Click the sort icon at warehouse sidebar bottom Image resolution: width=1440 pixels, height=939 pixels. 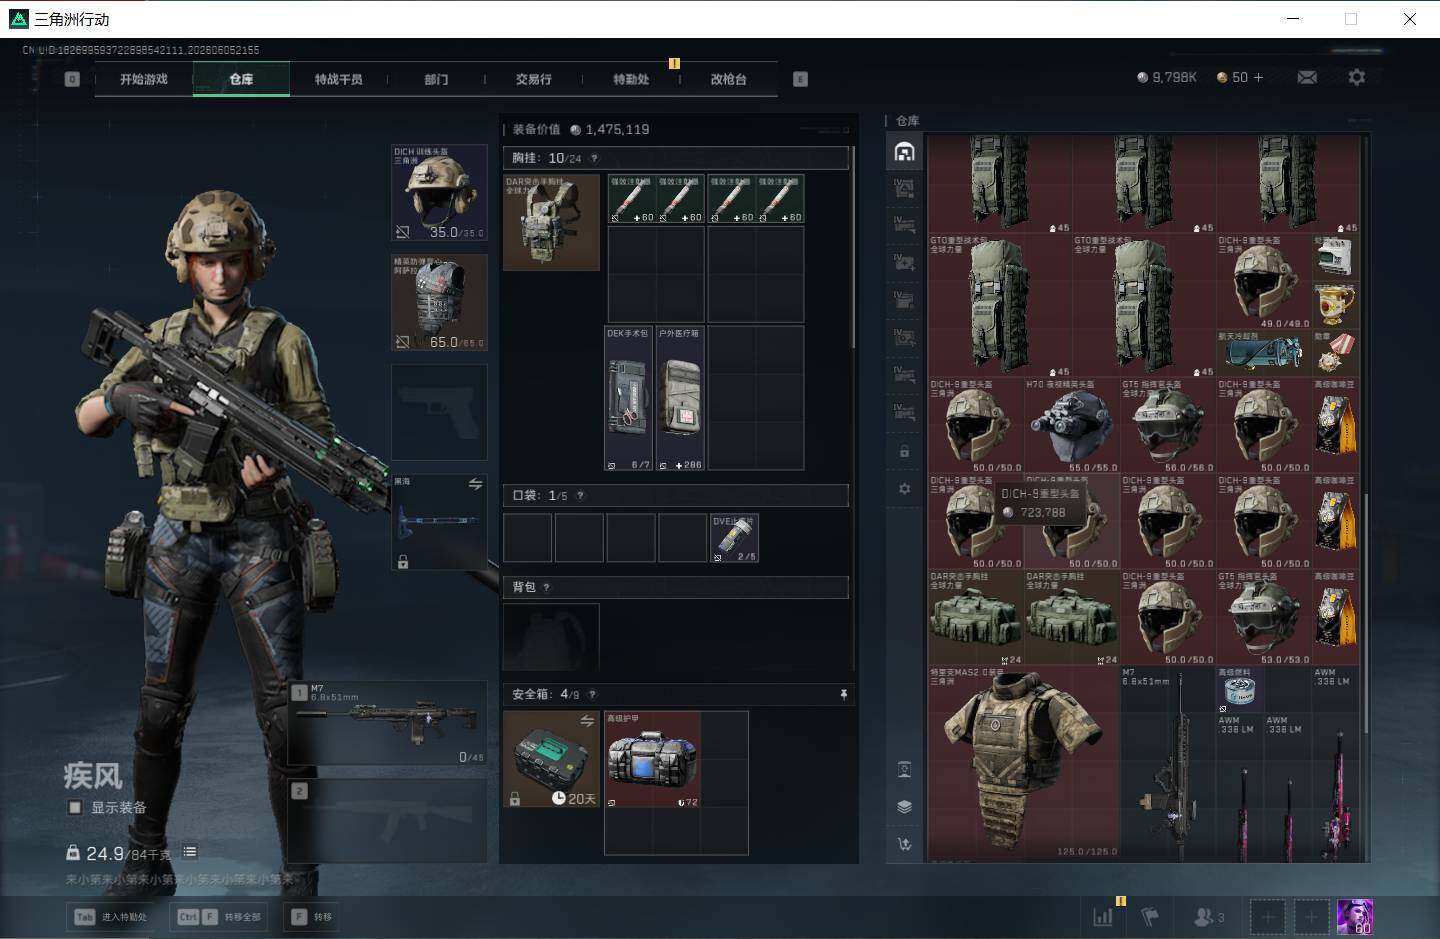click(x=904, y=845)
